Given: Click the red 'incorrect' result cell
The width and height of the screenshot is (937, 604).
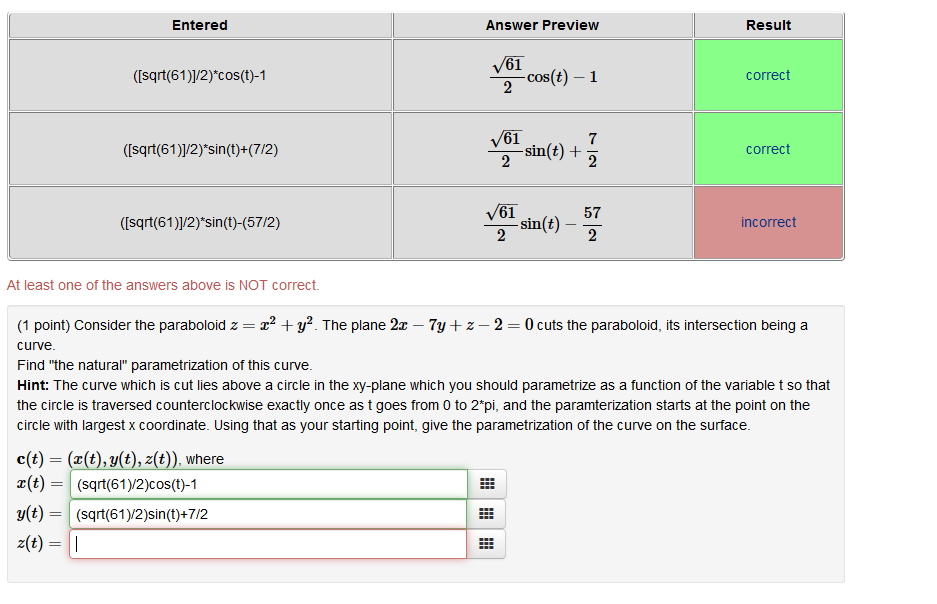Looking at the screenshot, I should pyautogui.click(x=767, y=222).
